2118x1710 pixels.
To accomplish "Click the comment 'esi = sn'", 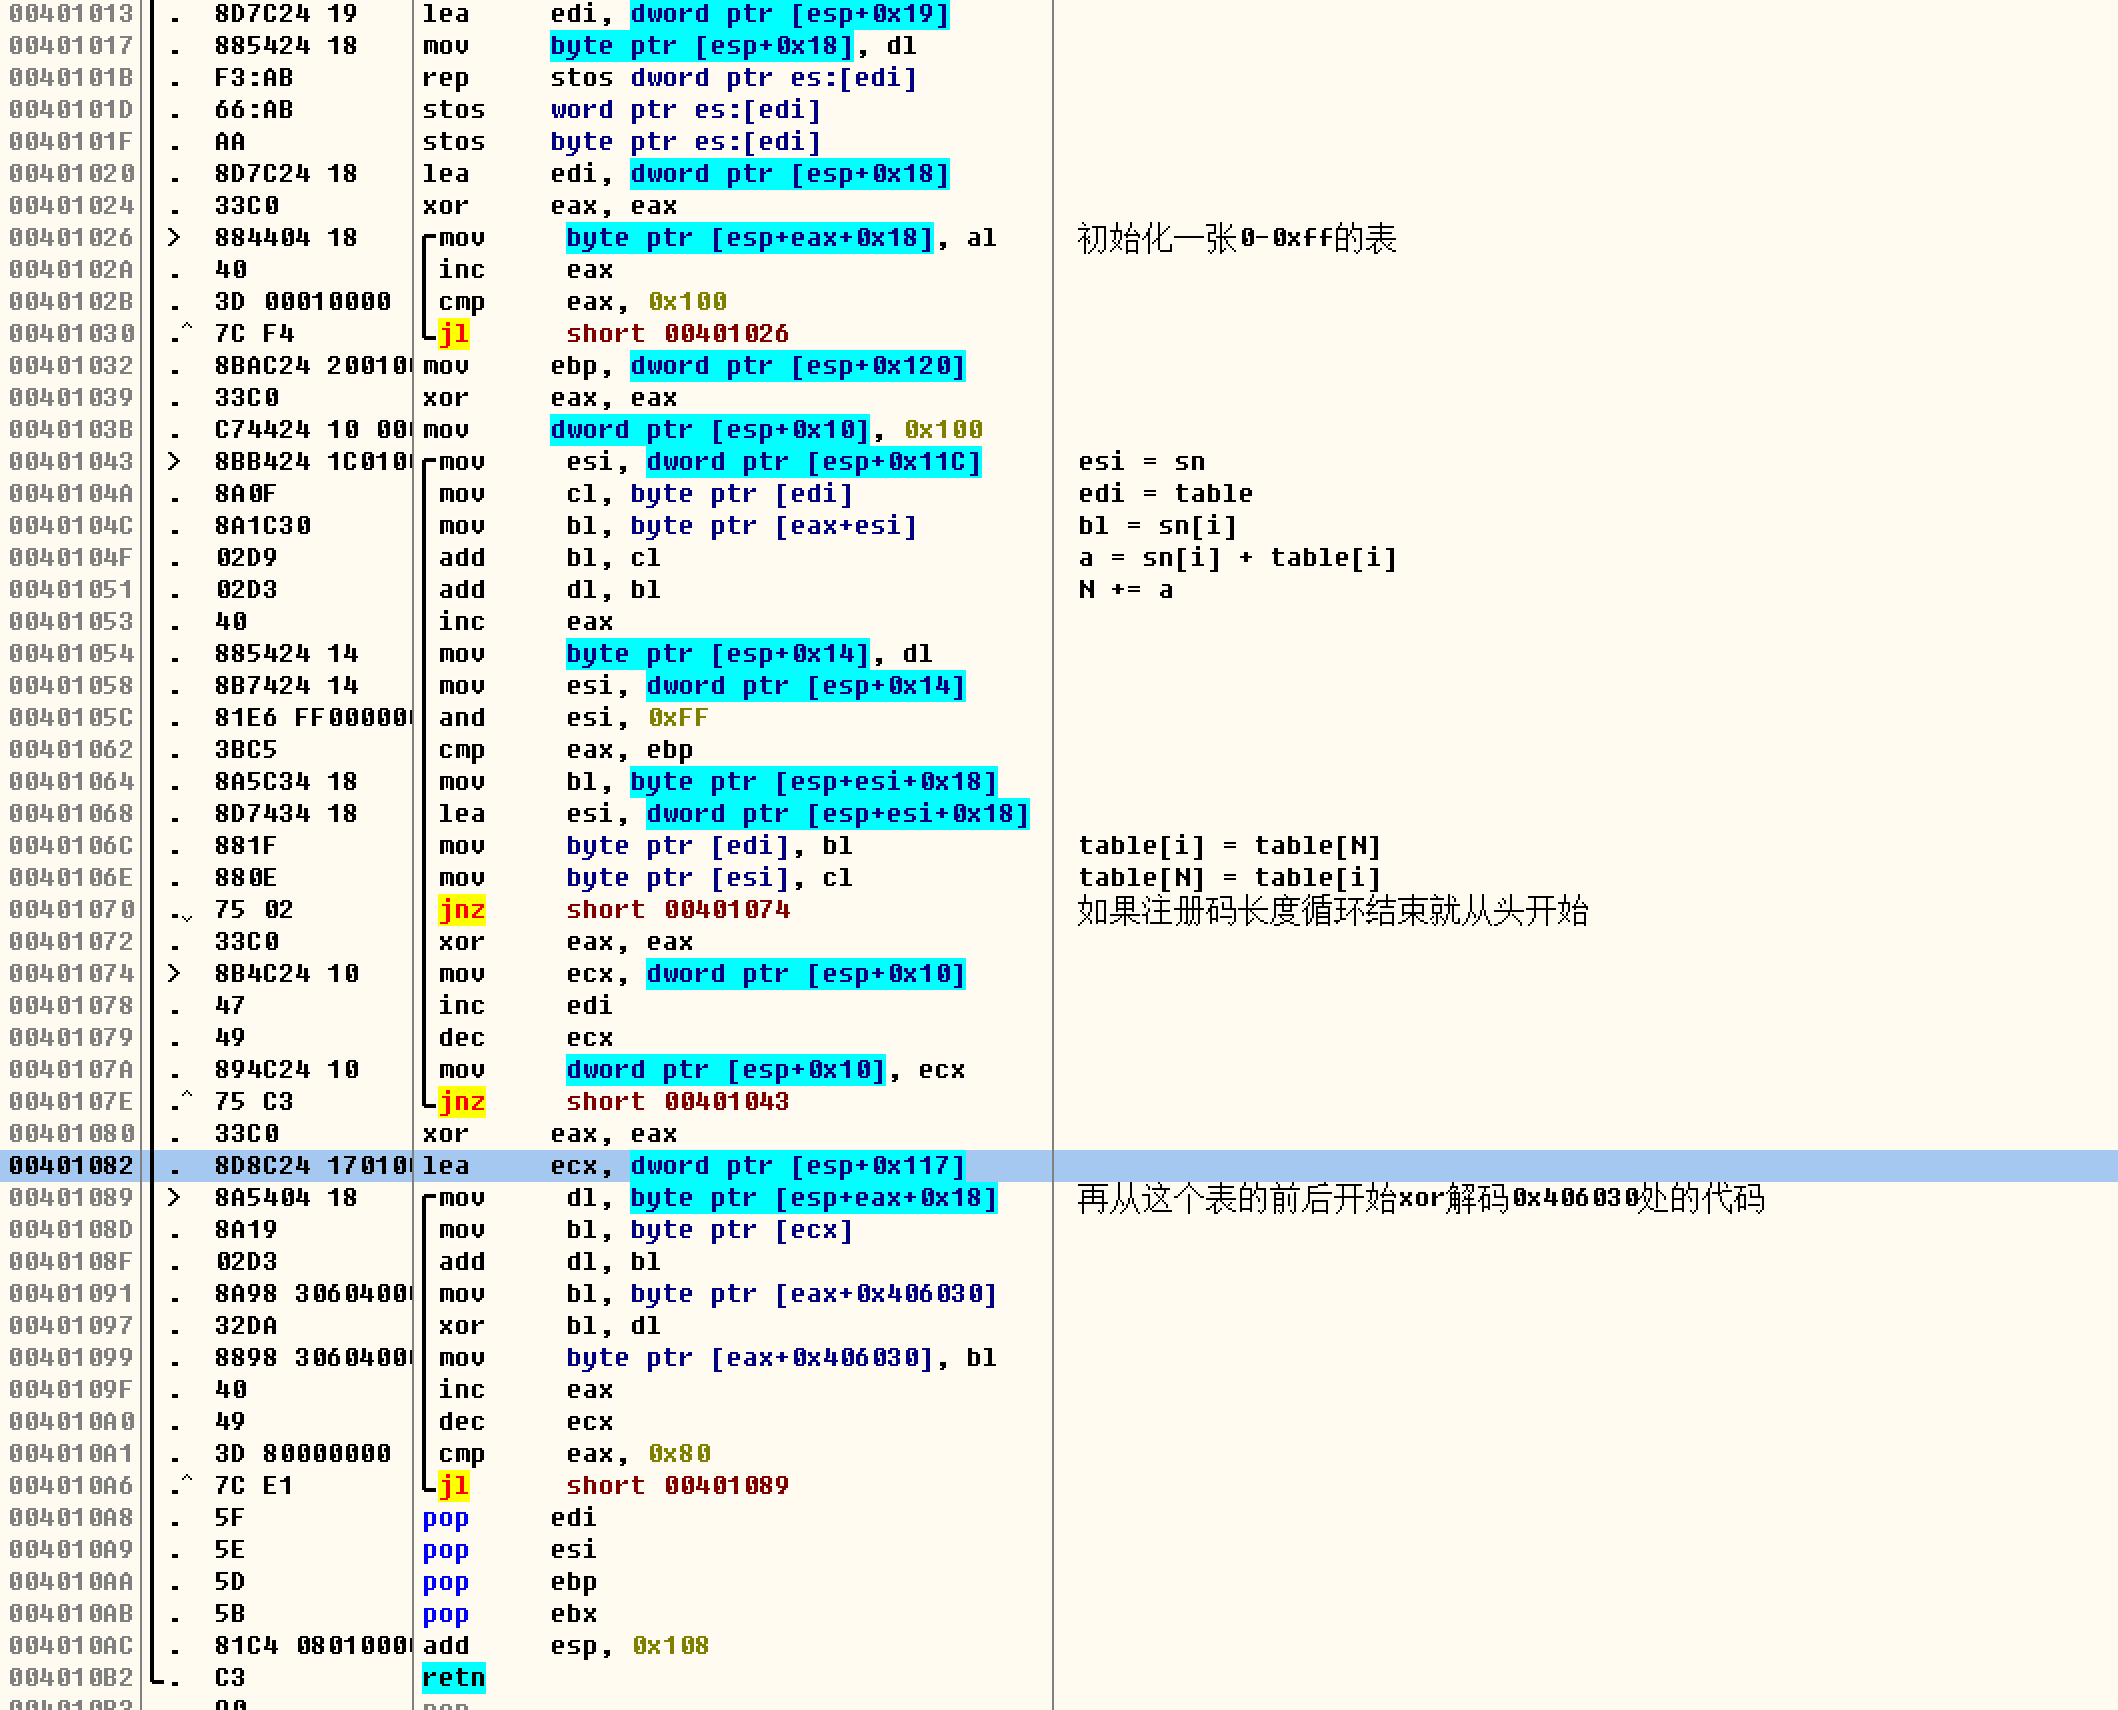I will coord(1141,461).
